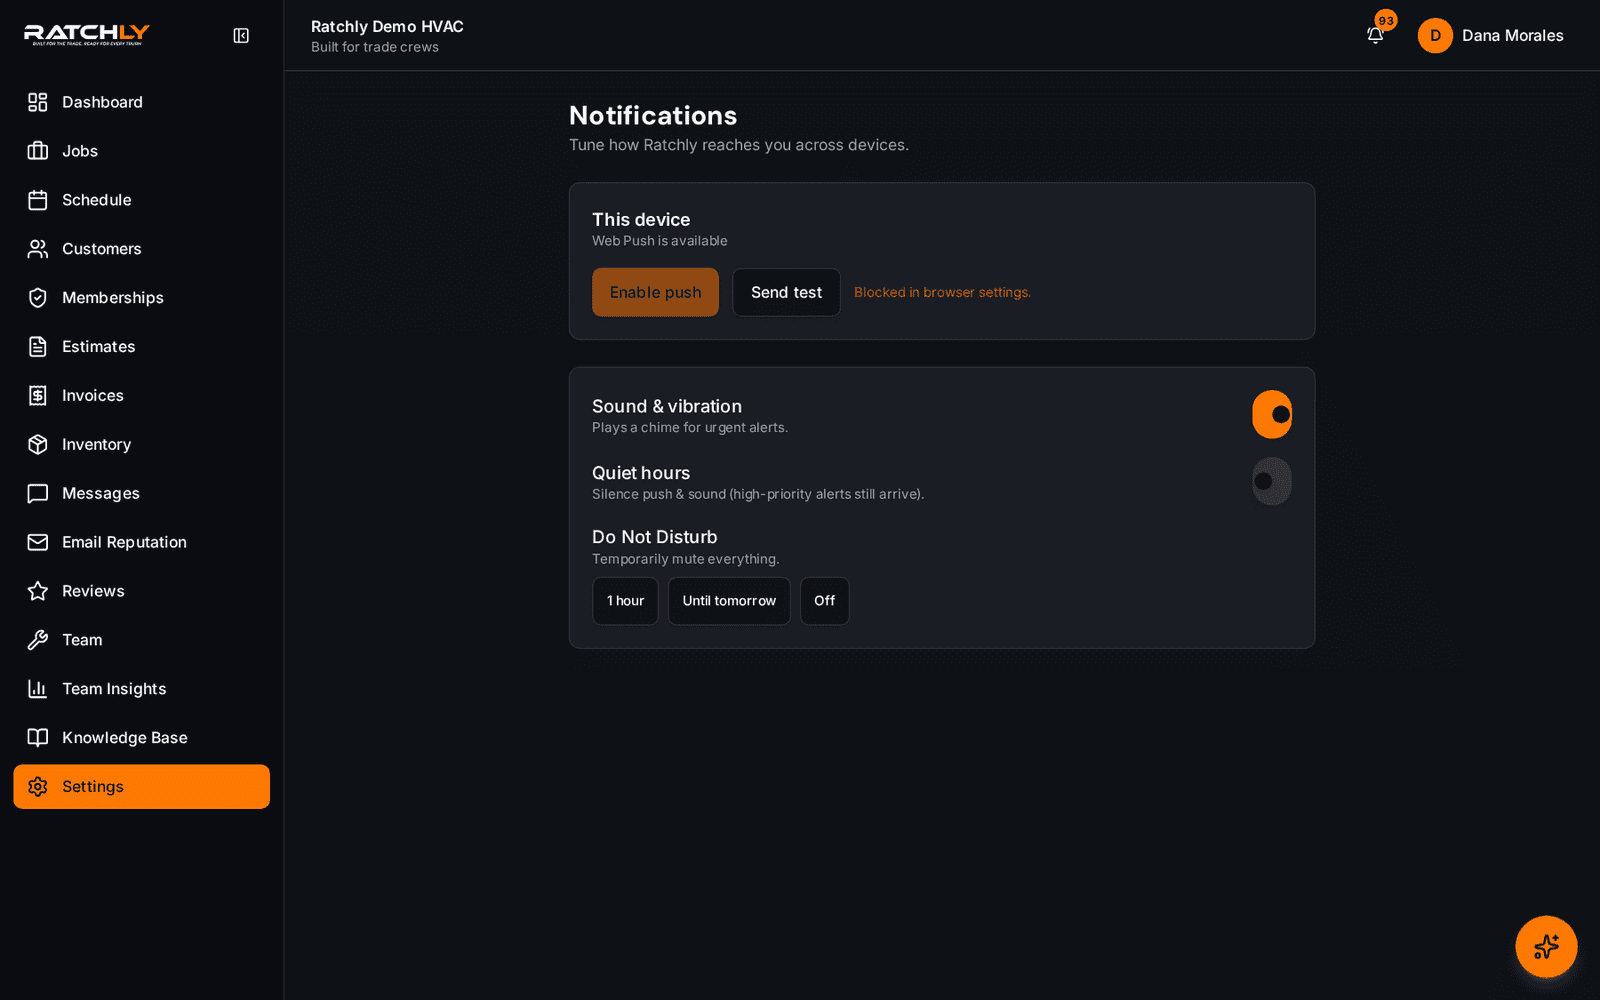This screenshot has width=1600, height=1000.
Task: Select Estimates from the sidebar
Action: (x=141, y=347)
